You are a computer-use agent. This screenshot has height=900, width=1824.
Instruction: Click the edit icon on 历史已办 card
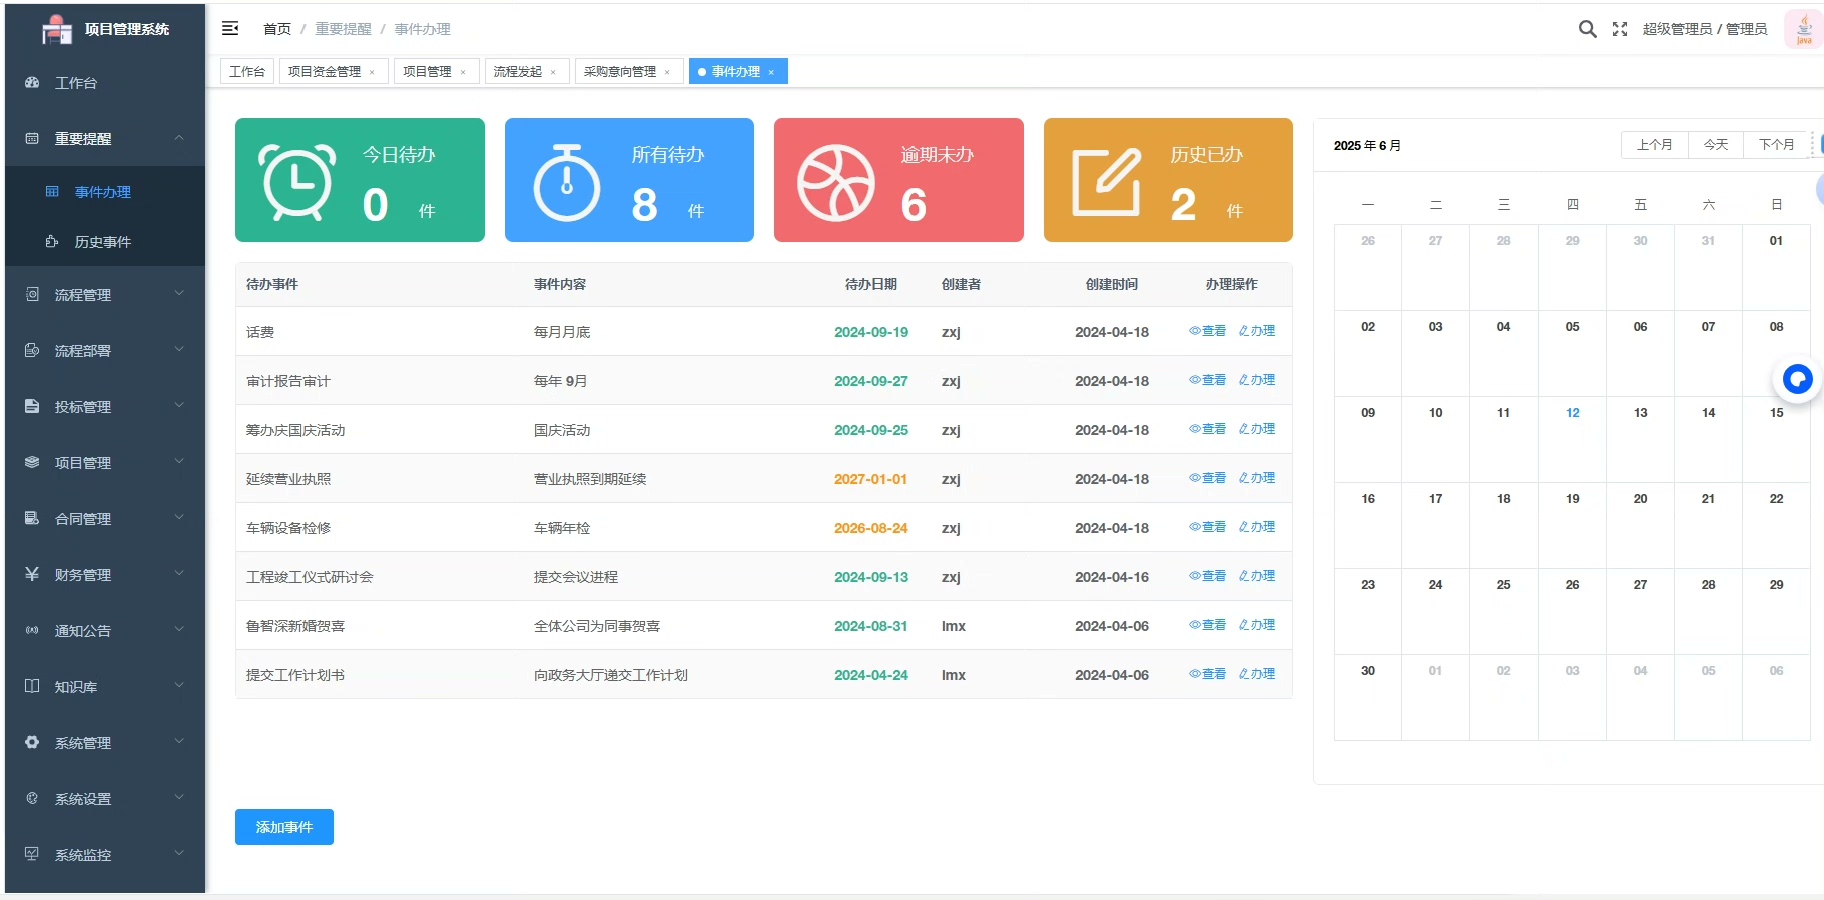click(1106, 181)
